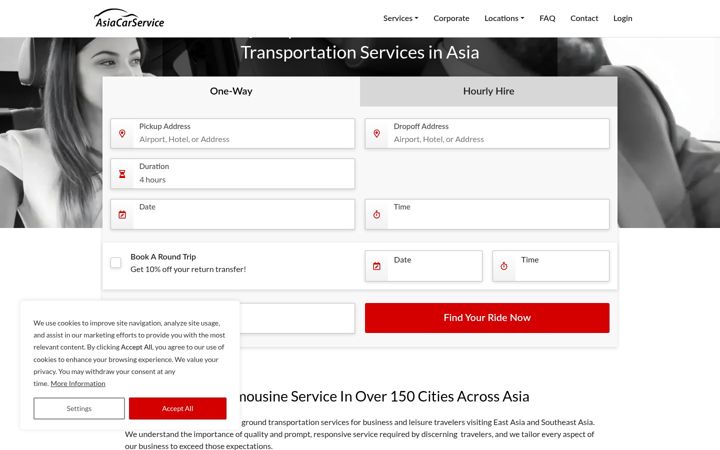The height and width of the screenshot is (450, 720).
Task: Click the dropoff address location pin icon
Action: (x=377, y=134)
